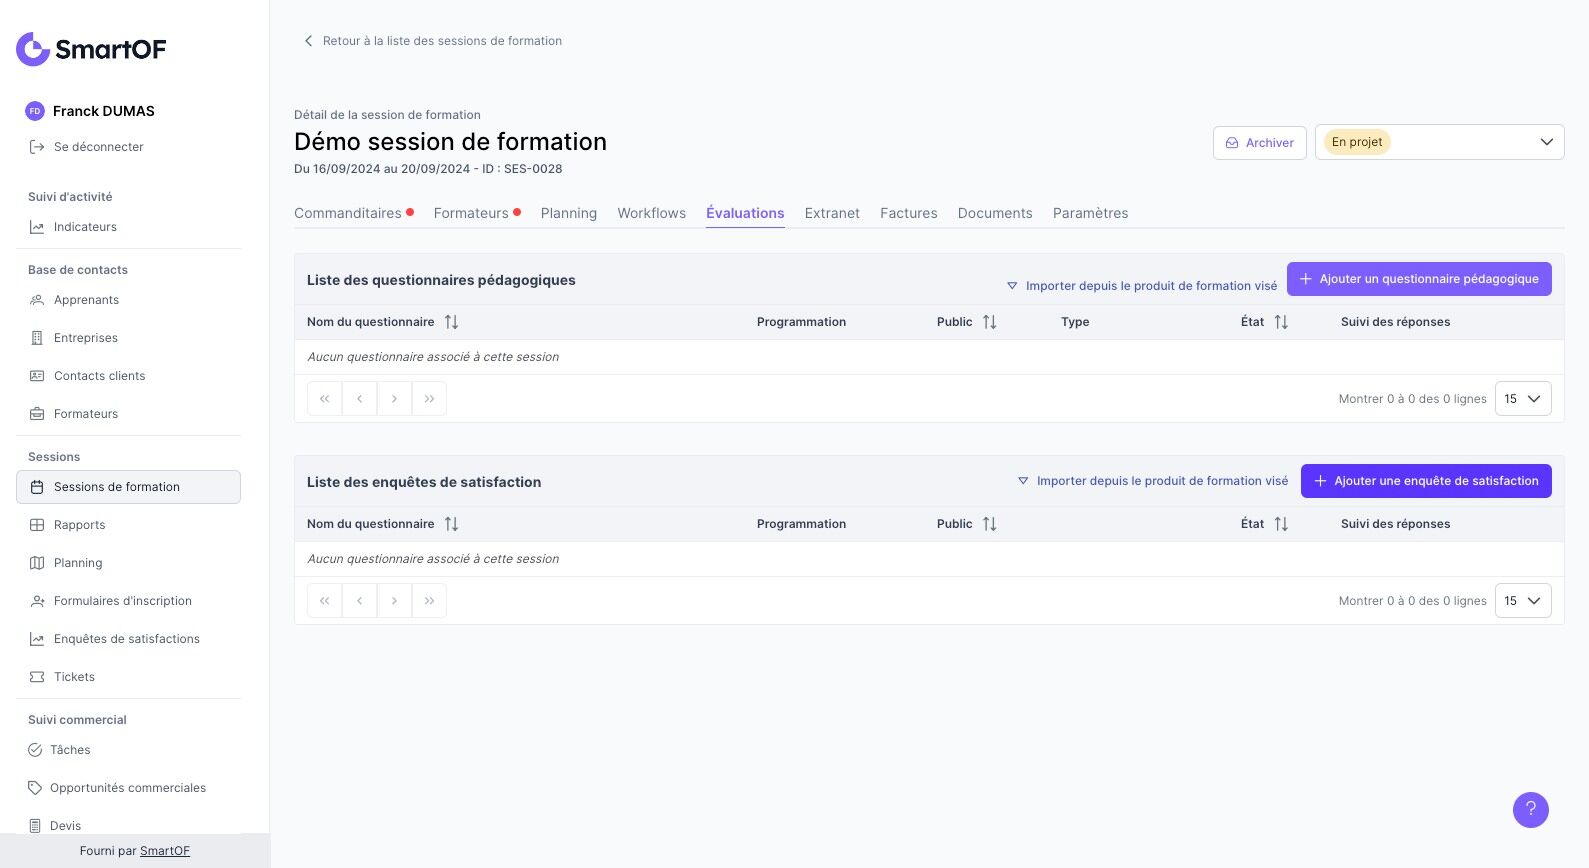Click the Formateurs briefcase icon
Viewport: 1589px width, 868px height.
[37, 414]
